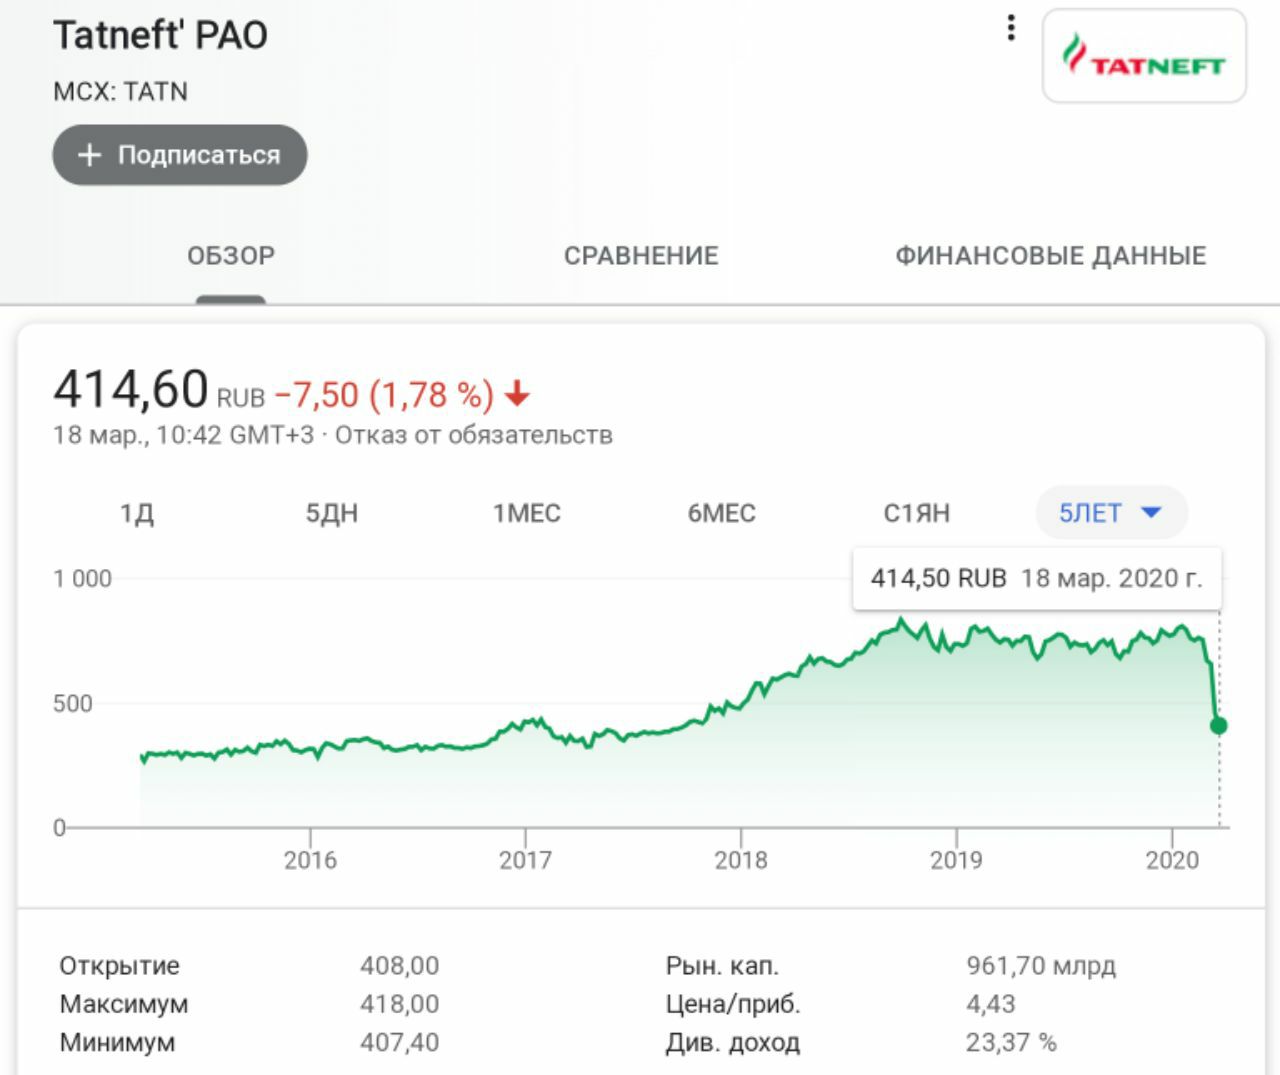Click the −7,50 (1,78 %) price change
This screenshot has height=1075, width=1280.
tap(384, 395)
